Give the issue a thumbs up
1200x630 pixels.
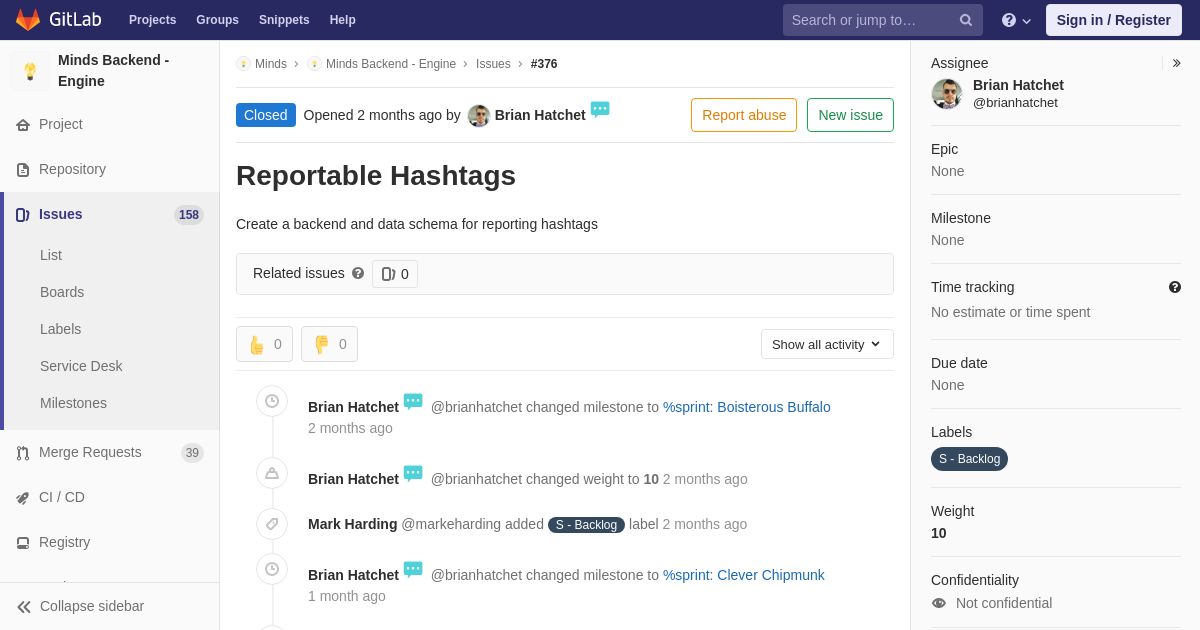(x=265, y=344)
